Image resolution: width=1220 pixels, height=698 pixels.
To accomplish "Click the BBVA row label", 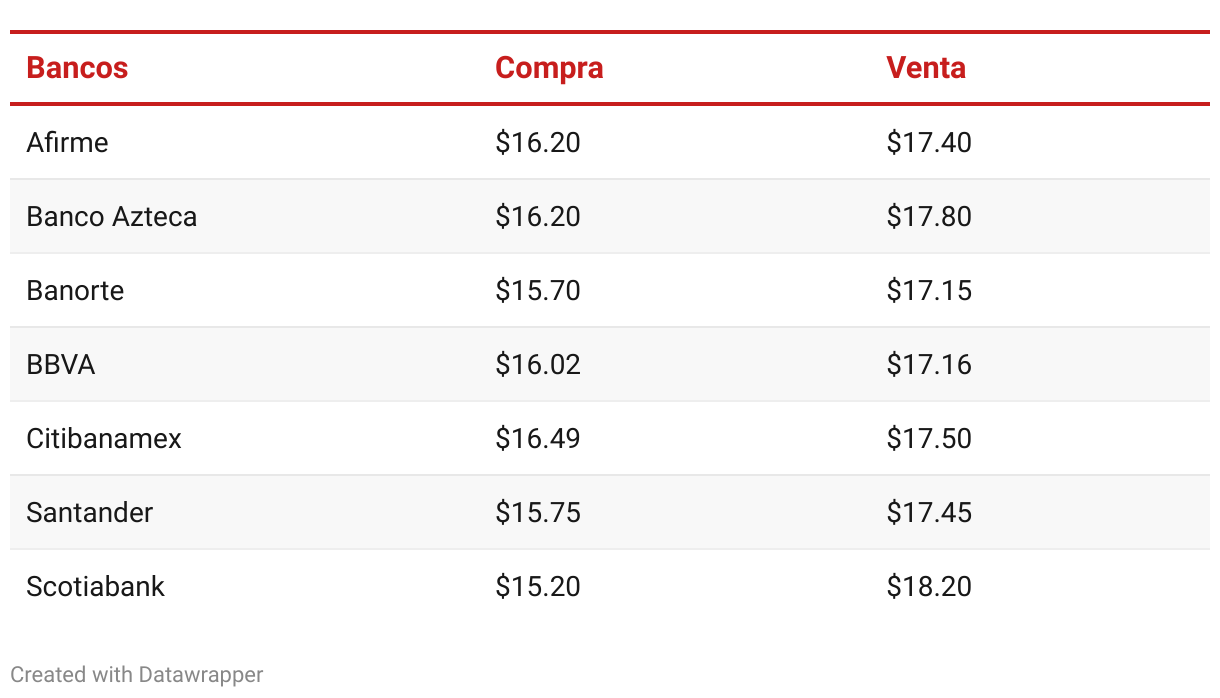I will (61, 364).
